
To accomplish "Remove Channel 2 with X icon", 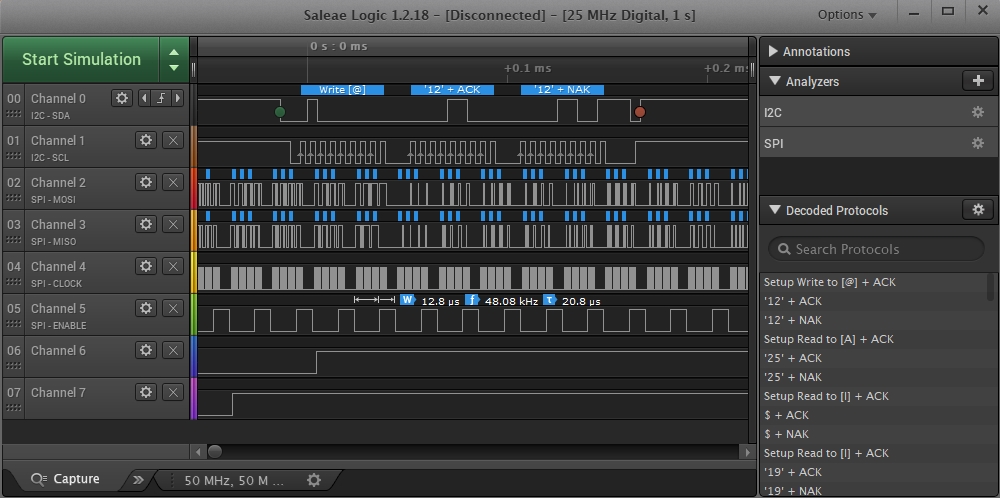I will click(x=173, y=182).
